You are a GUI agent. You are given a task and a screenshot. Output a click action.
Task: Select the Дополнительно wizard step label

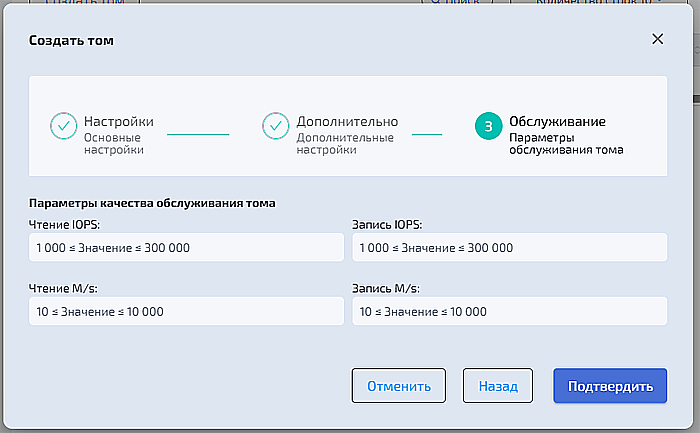(347, 121)
